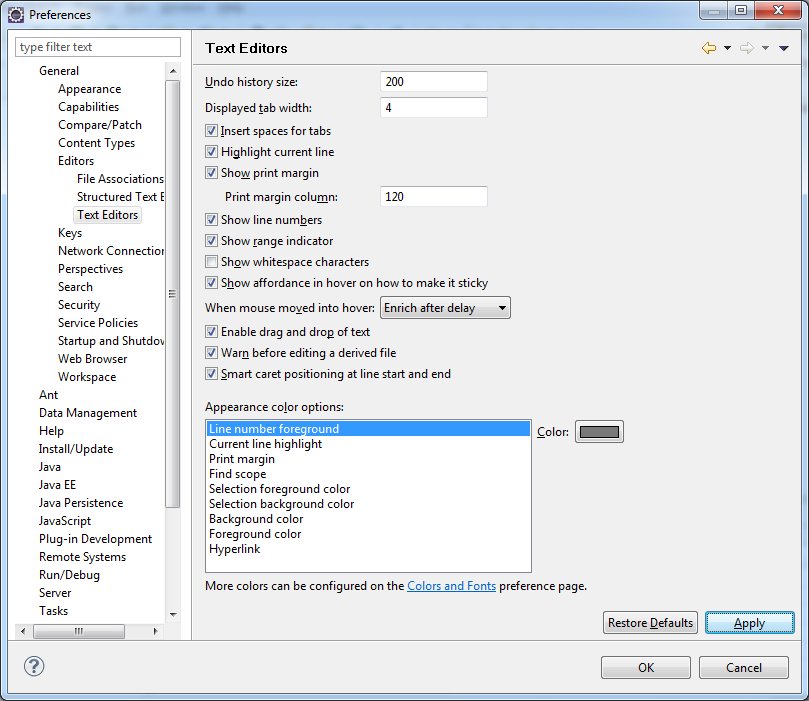Select General in preferences tree
Image resolution: width=809 pixels, height=701 pixels.
(x=59, y=71)
